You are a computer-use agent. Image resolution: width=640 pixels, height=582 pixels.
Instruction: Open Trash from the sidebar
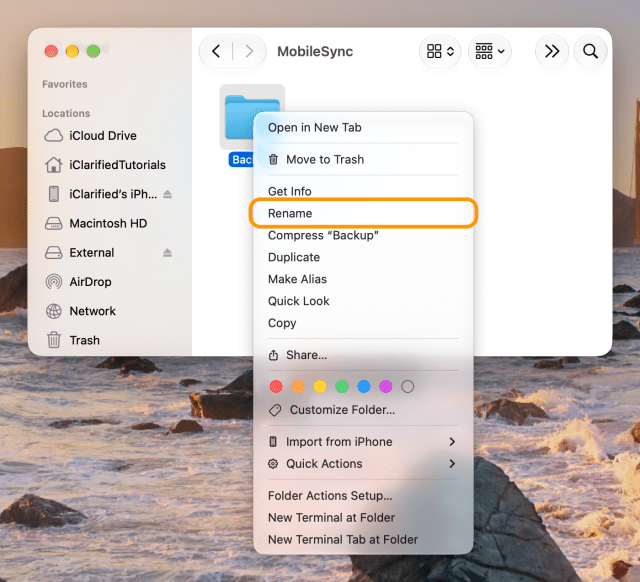point(108,340)
